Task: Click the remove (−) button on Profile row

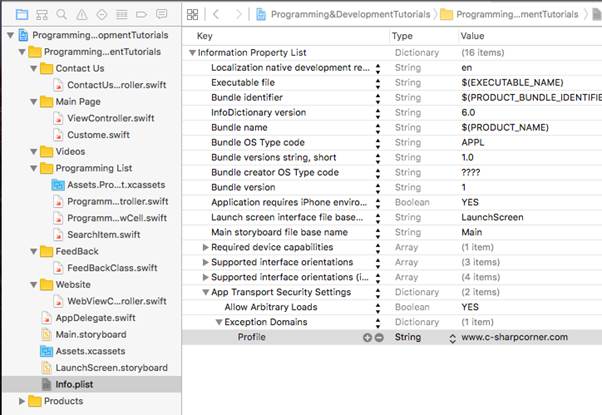Action: coord(379,338)
